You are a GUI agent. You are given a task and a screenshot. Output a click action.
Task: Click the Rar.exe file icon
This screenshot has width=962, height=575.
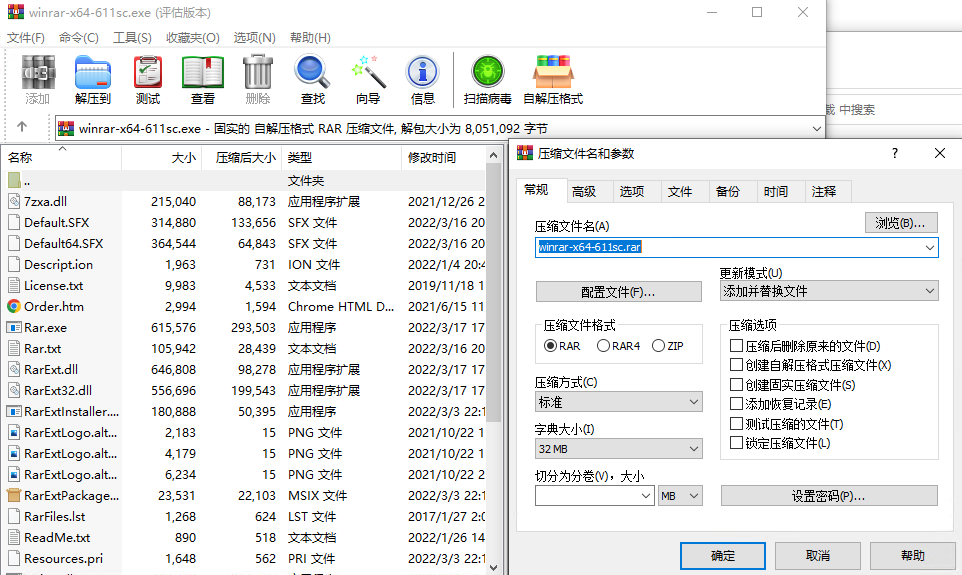[x=14, y=327]
